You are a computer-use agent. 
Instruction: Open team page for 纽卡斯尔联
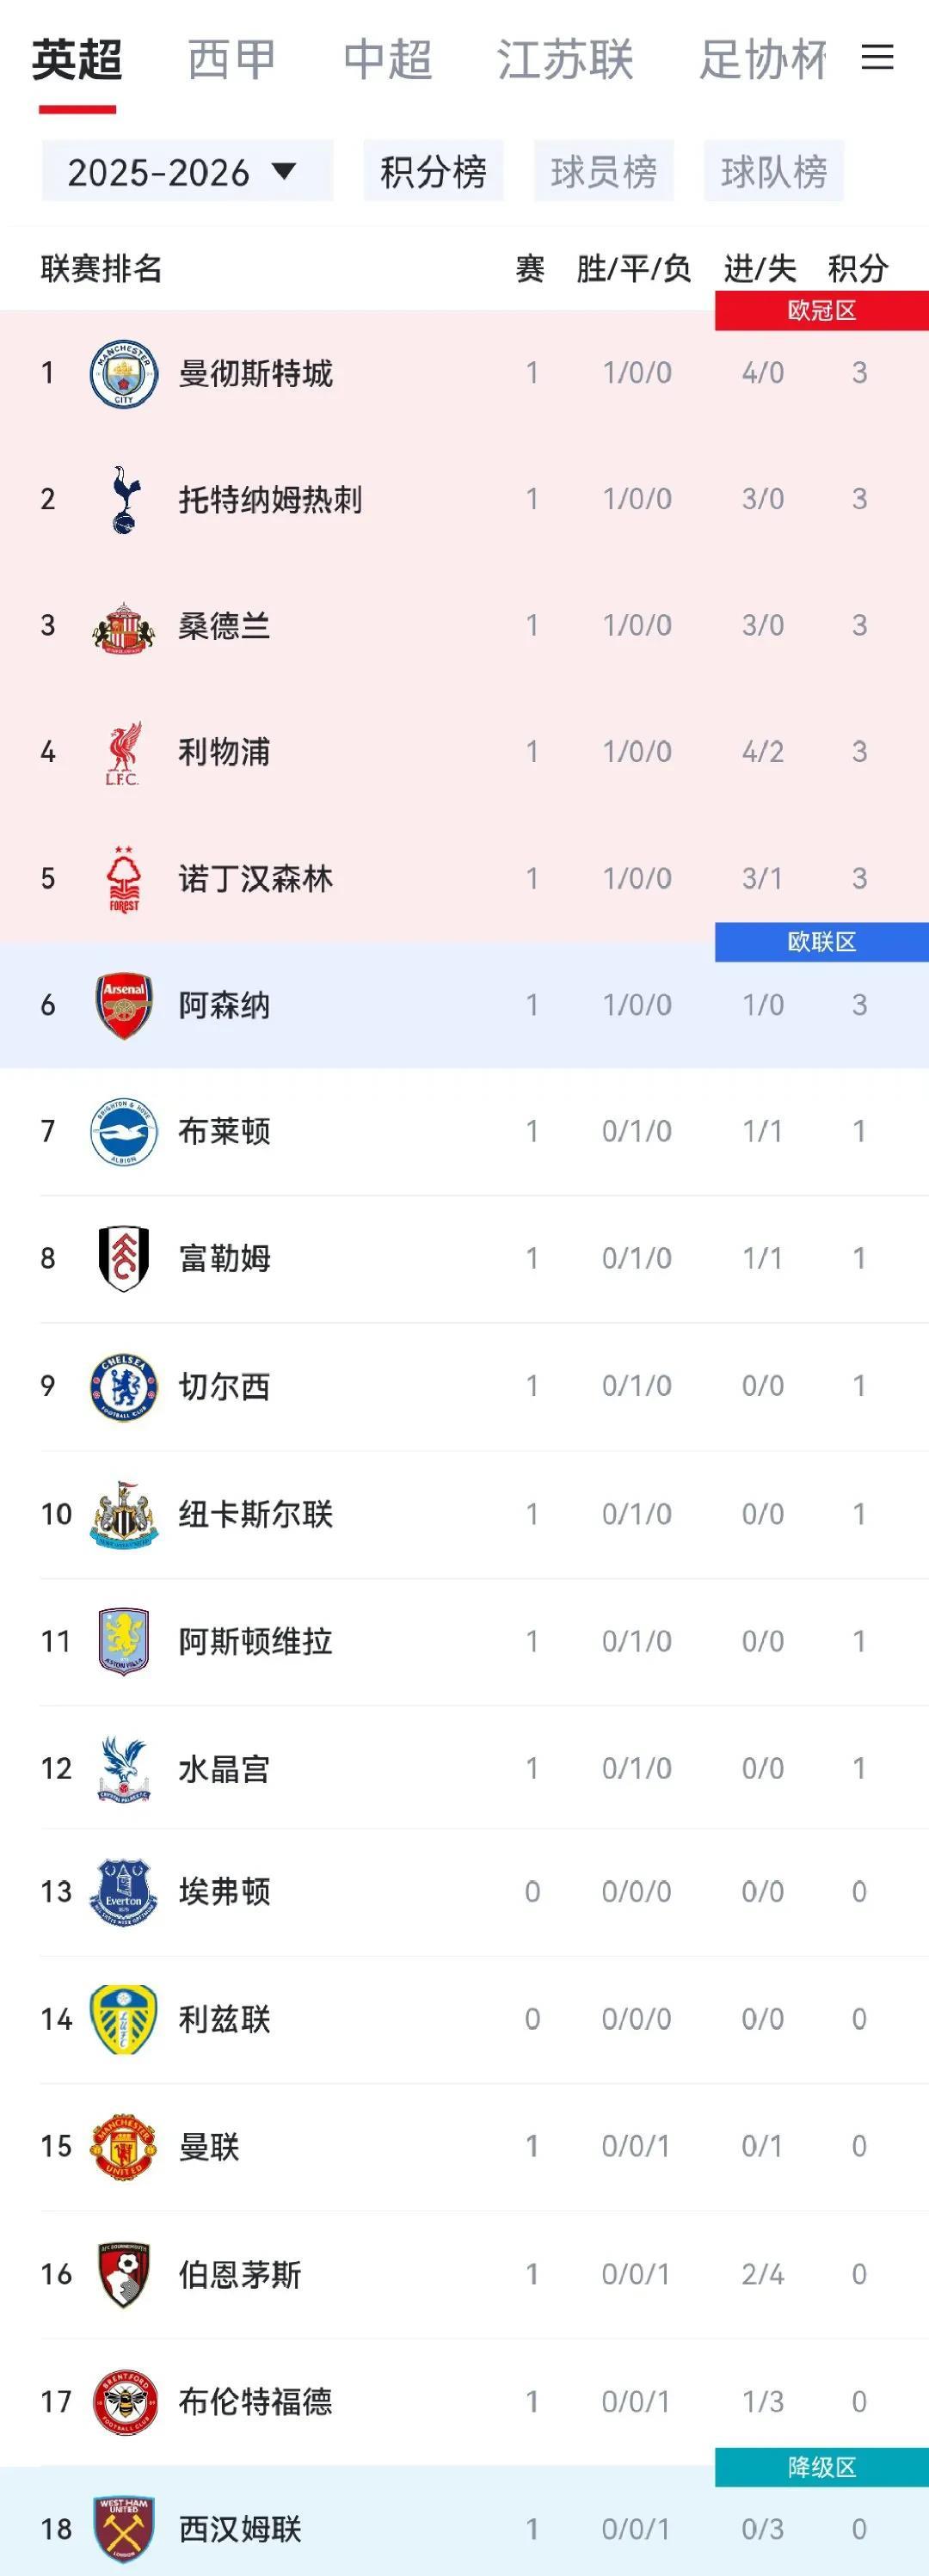coord(255,1514)
